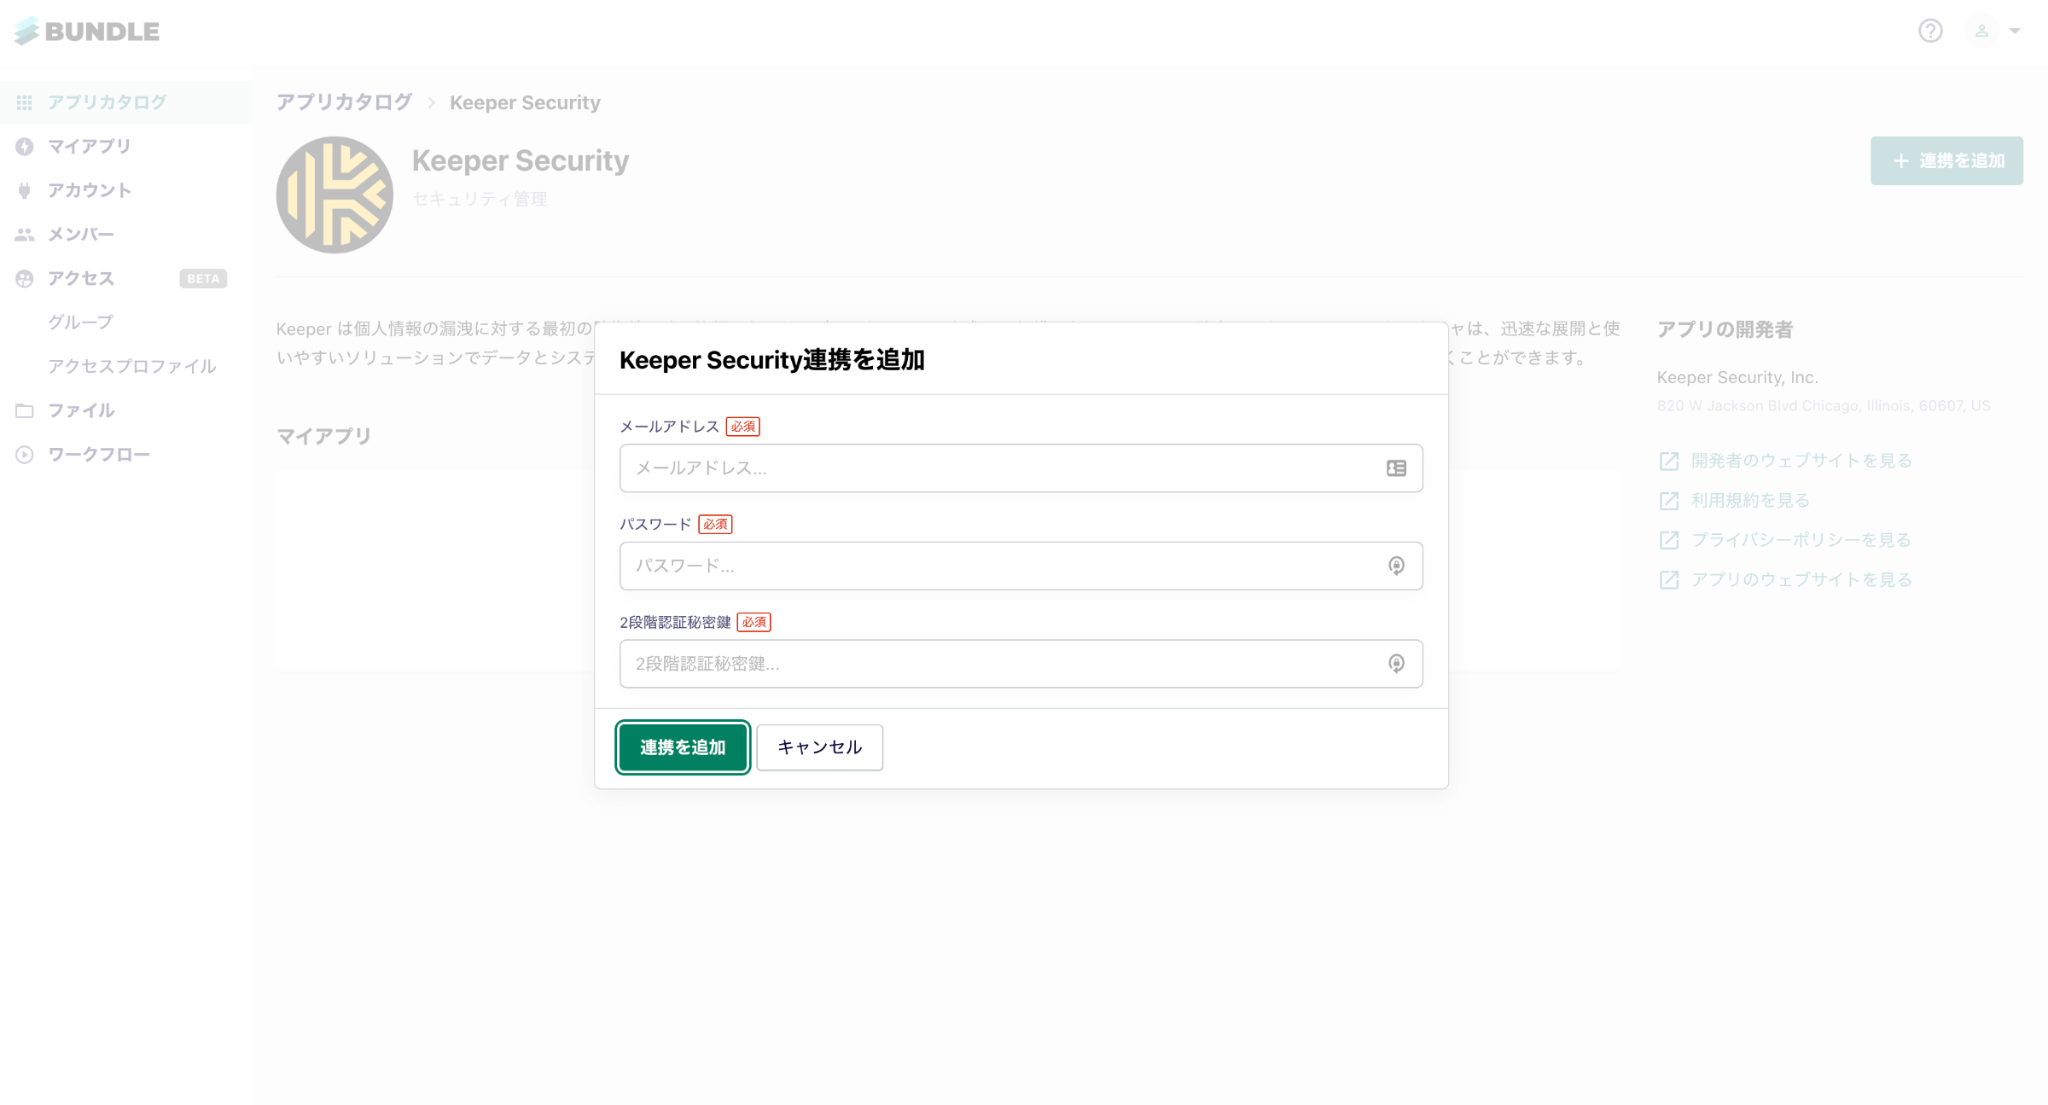Click external link icon beside プライバシーポリシーを見る
The width and height of the screenshot is (2048, 1105).
(1669, 540)
